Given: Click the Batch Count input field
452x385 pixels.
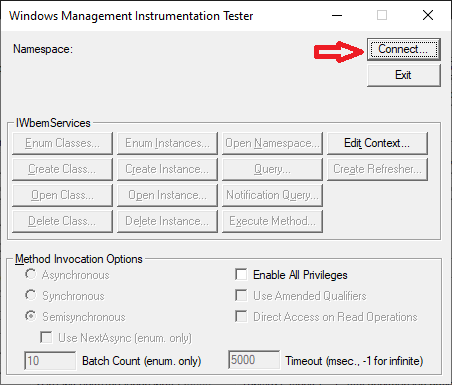Looking at the screenshot, I should [x=50, y=361].
